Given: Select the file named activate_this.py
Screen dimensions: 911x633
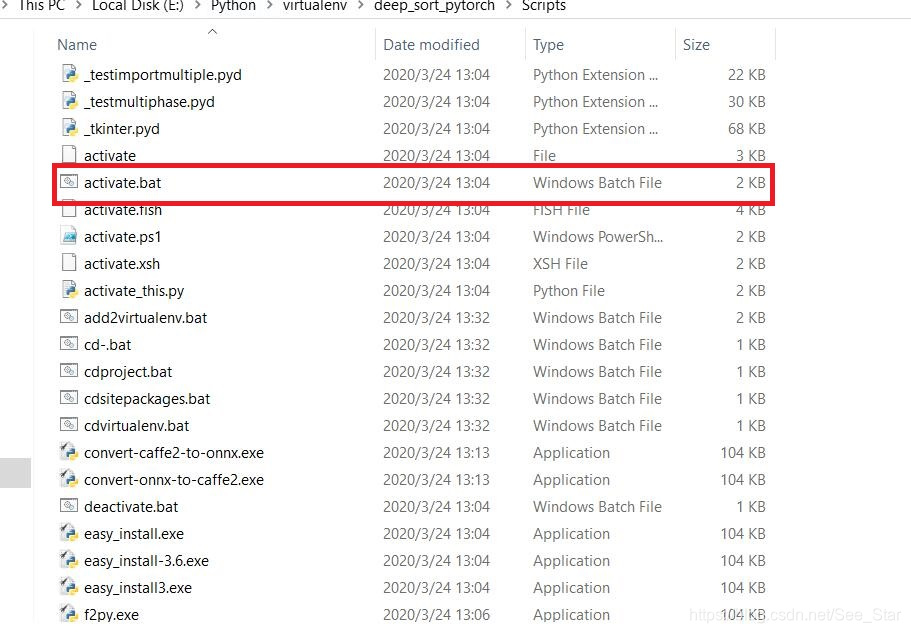Looking at the screenshot, I should pyautogui.click(x=134, y=290).
